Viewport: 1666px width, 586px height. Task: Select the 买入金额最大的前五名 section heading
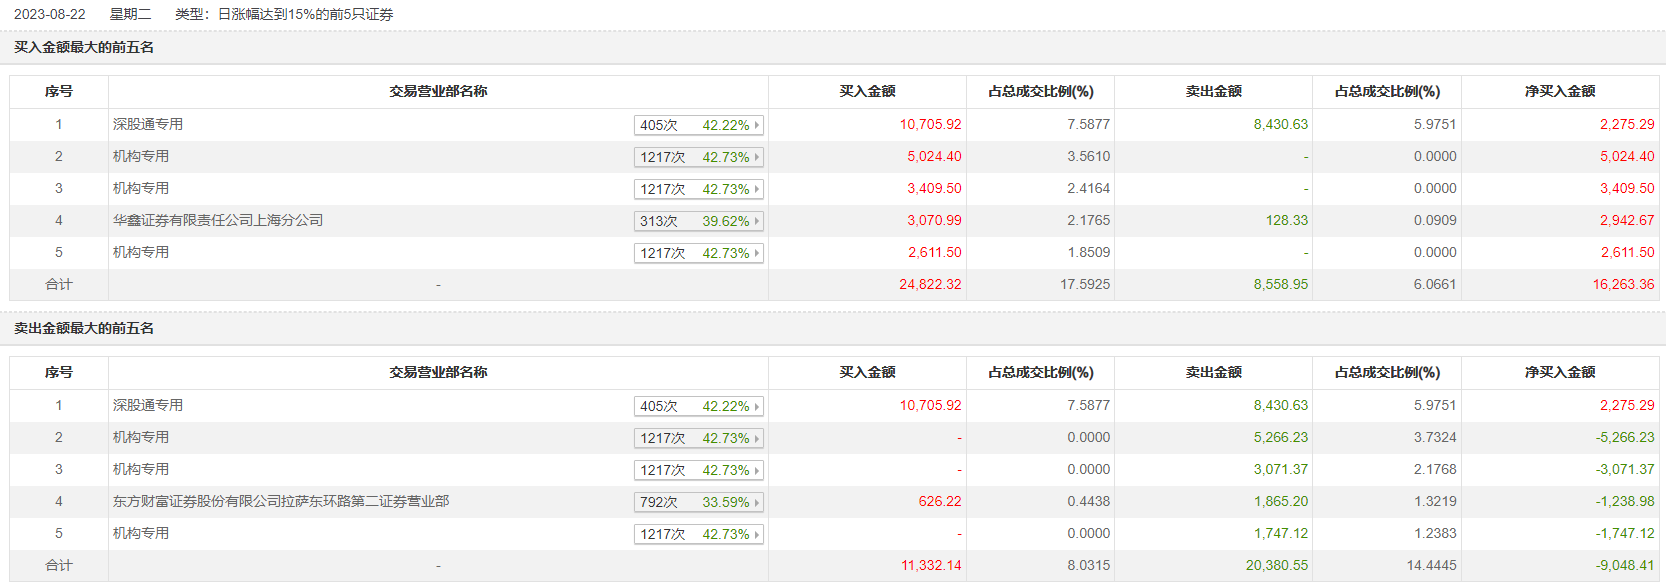coord(84,47)
